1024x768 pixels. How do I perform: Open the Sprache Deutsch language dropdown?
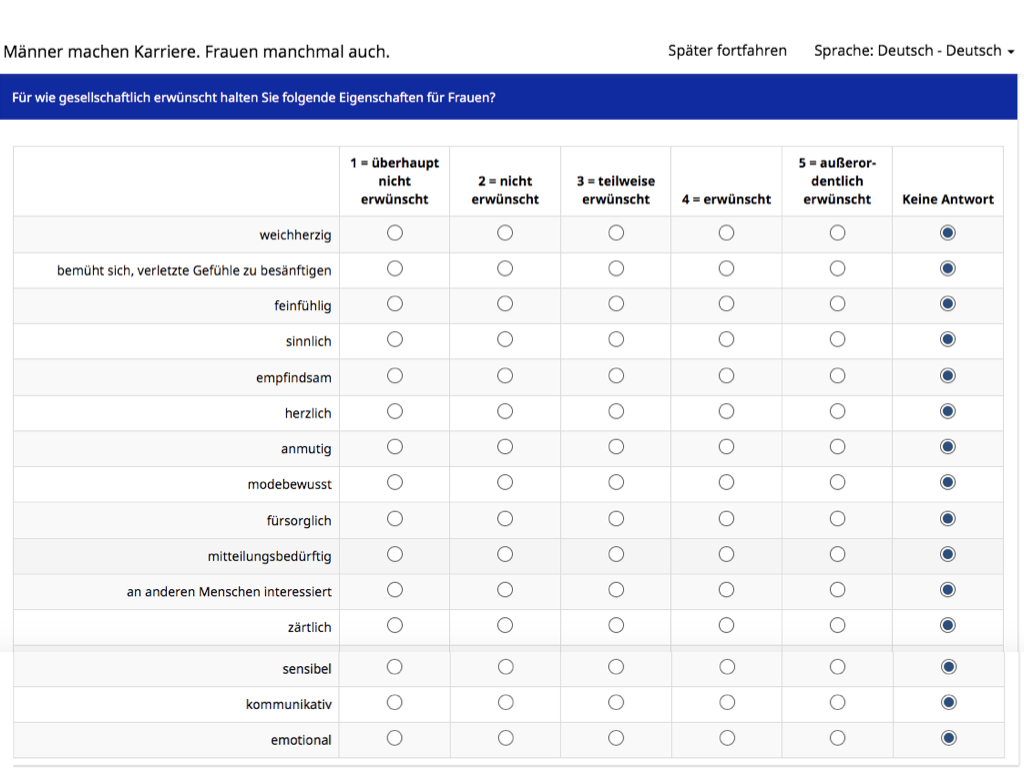[914, 51]
